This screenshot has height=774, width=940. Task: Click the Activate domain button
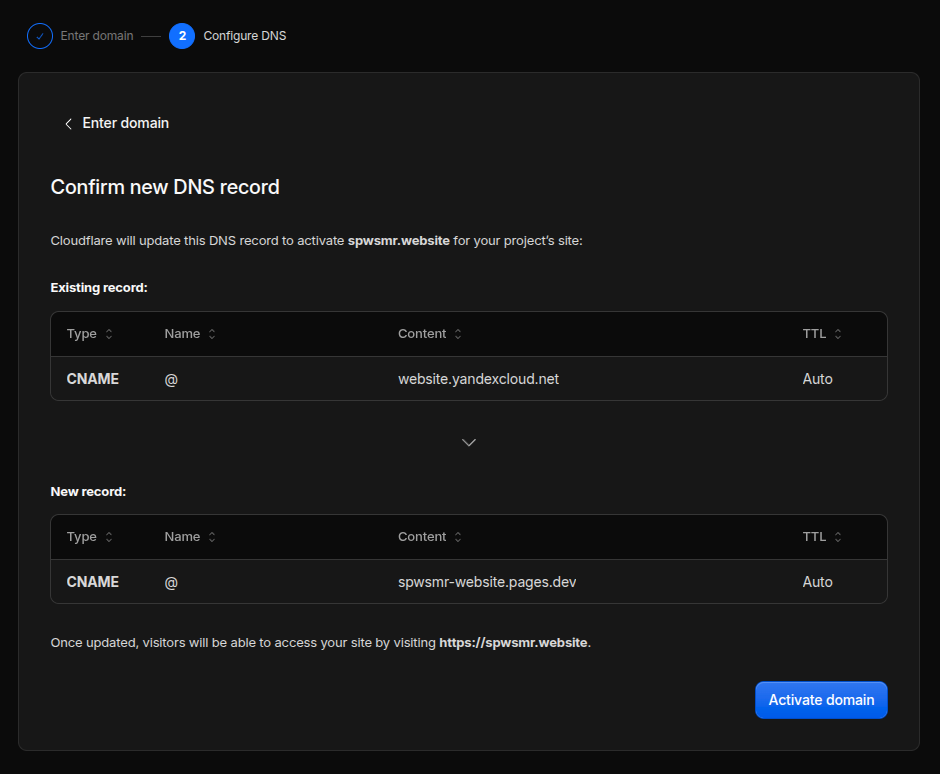pos(821,700)
